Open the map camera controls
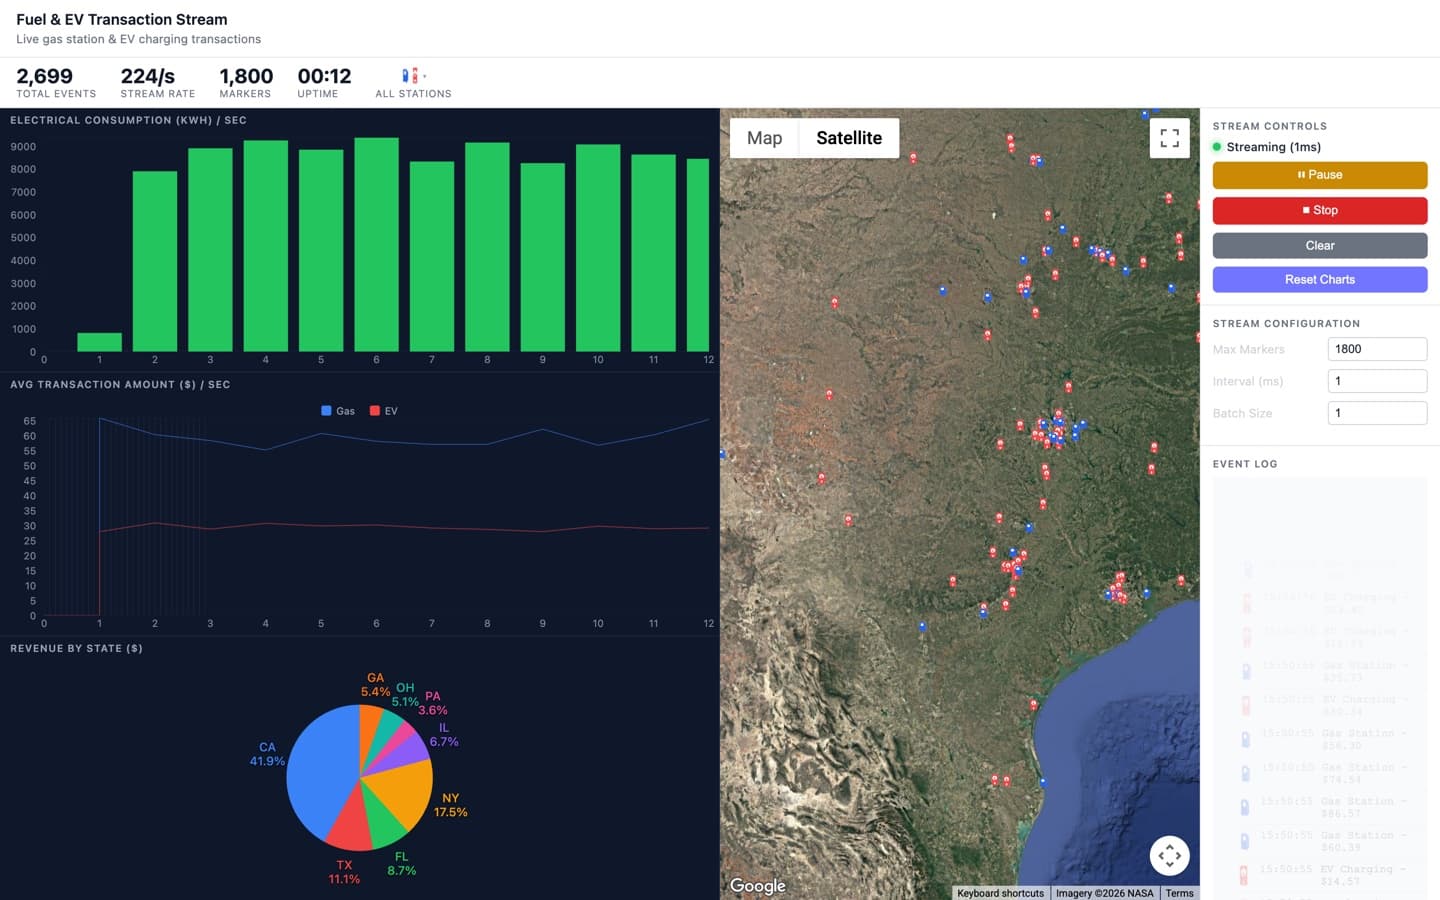This screenshot has width=1440, height=900. click(1169, 856)
